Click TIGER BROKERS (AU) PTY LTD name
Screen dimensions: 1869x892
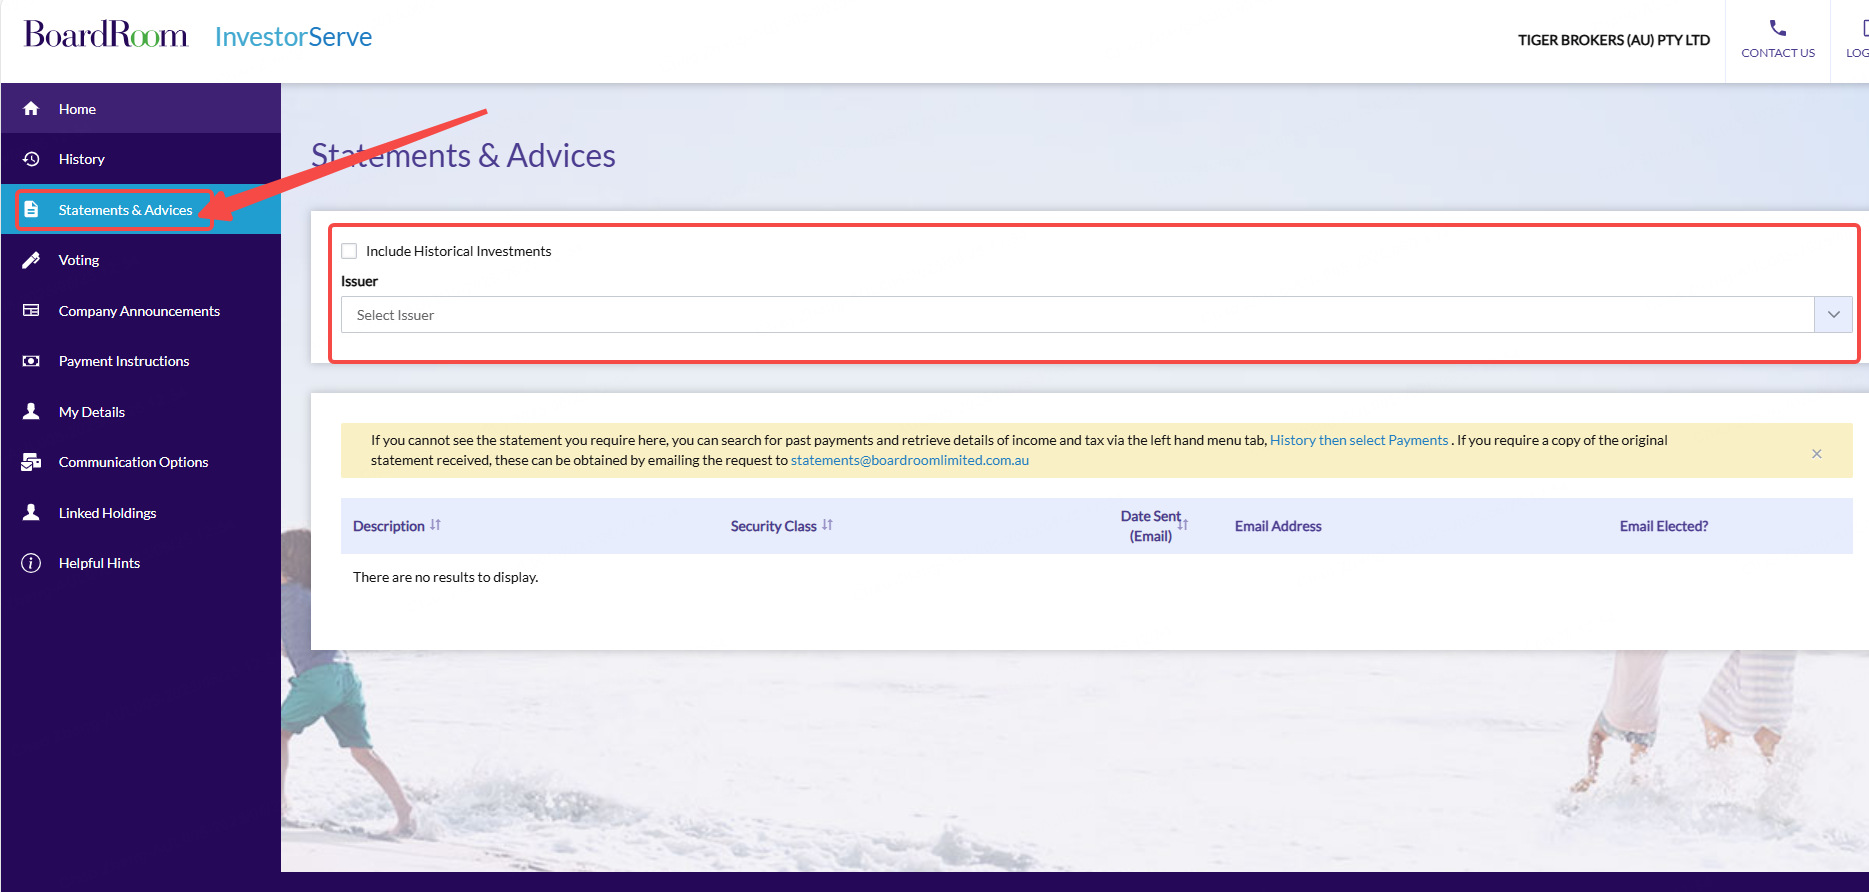(x=1614, y=40)
